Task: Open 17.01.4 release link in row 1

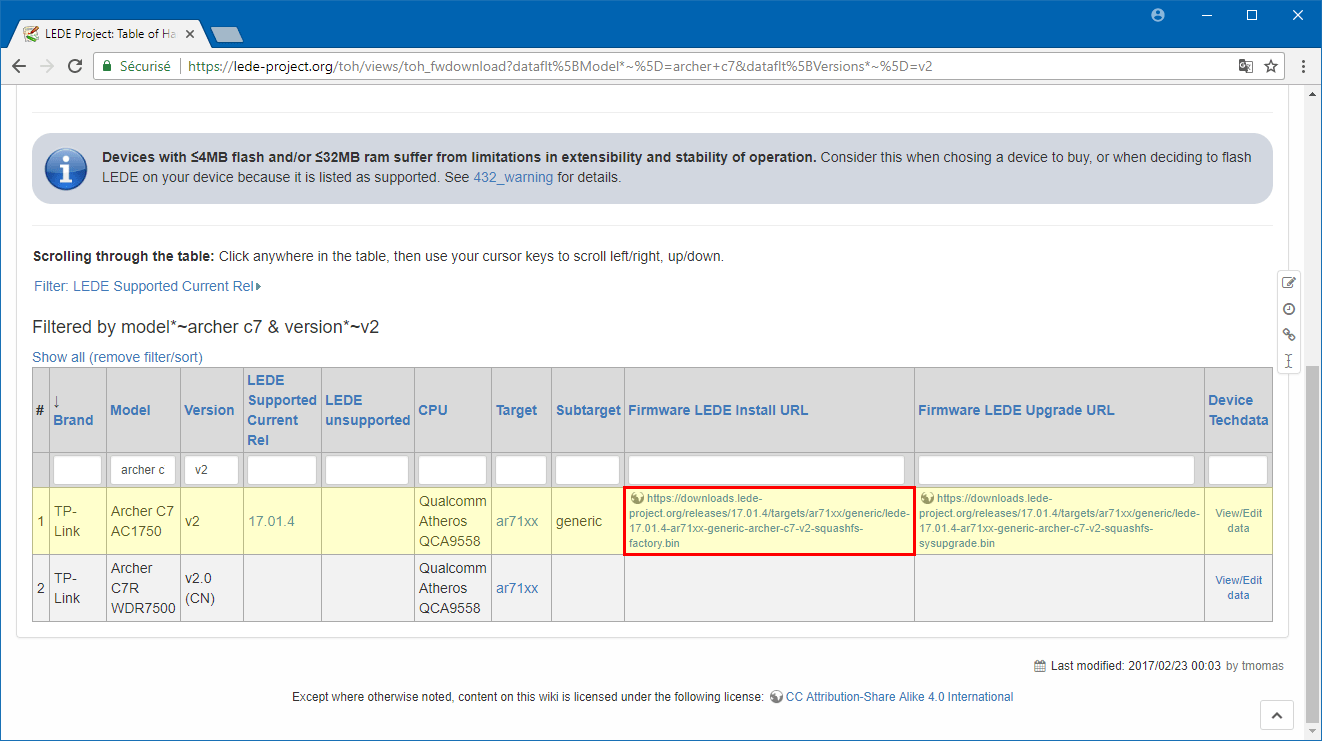Action: (271, 521)
